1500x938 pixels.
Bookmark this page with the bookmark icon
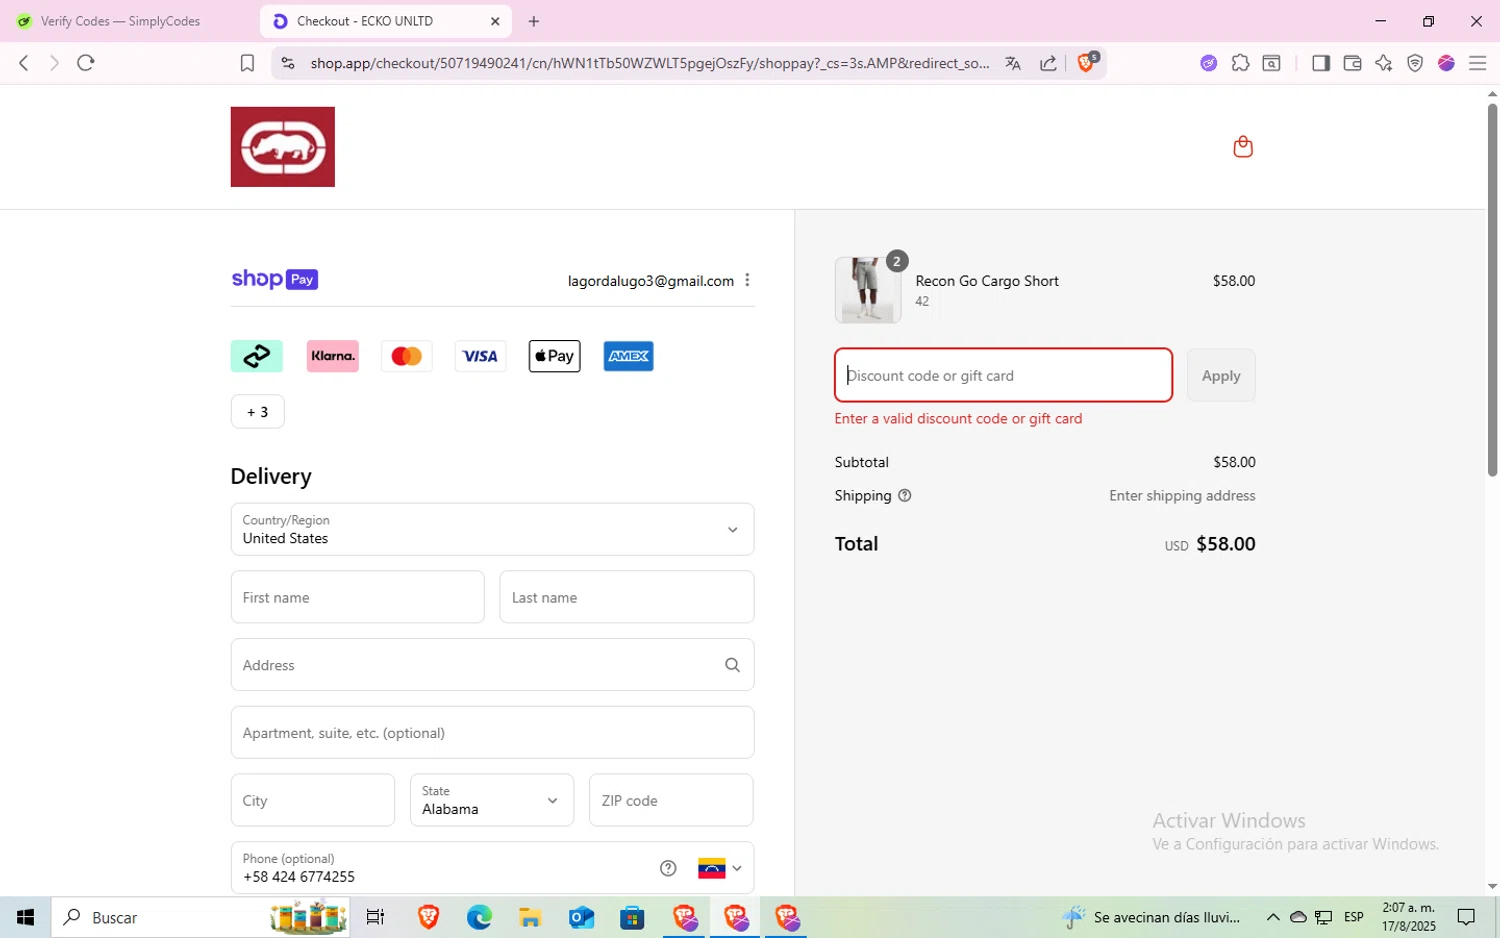[x=247, y=63]
